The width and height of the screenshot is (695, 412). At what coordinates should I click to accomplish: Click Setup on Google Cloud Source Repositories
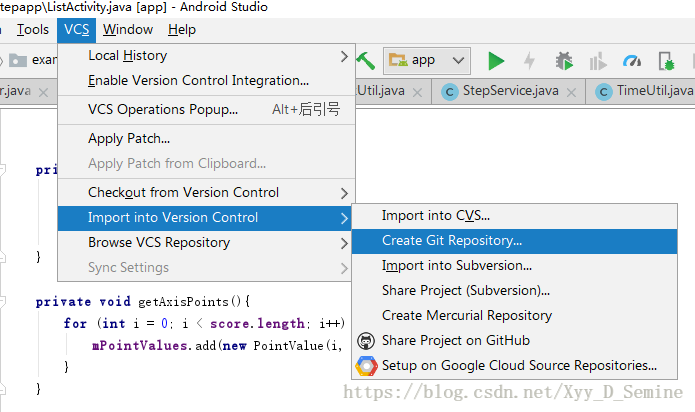click(519, 366)
